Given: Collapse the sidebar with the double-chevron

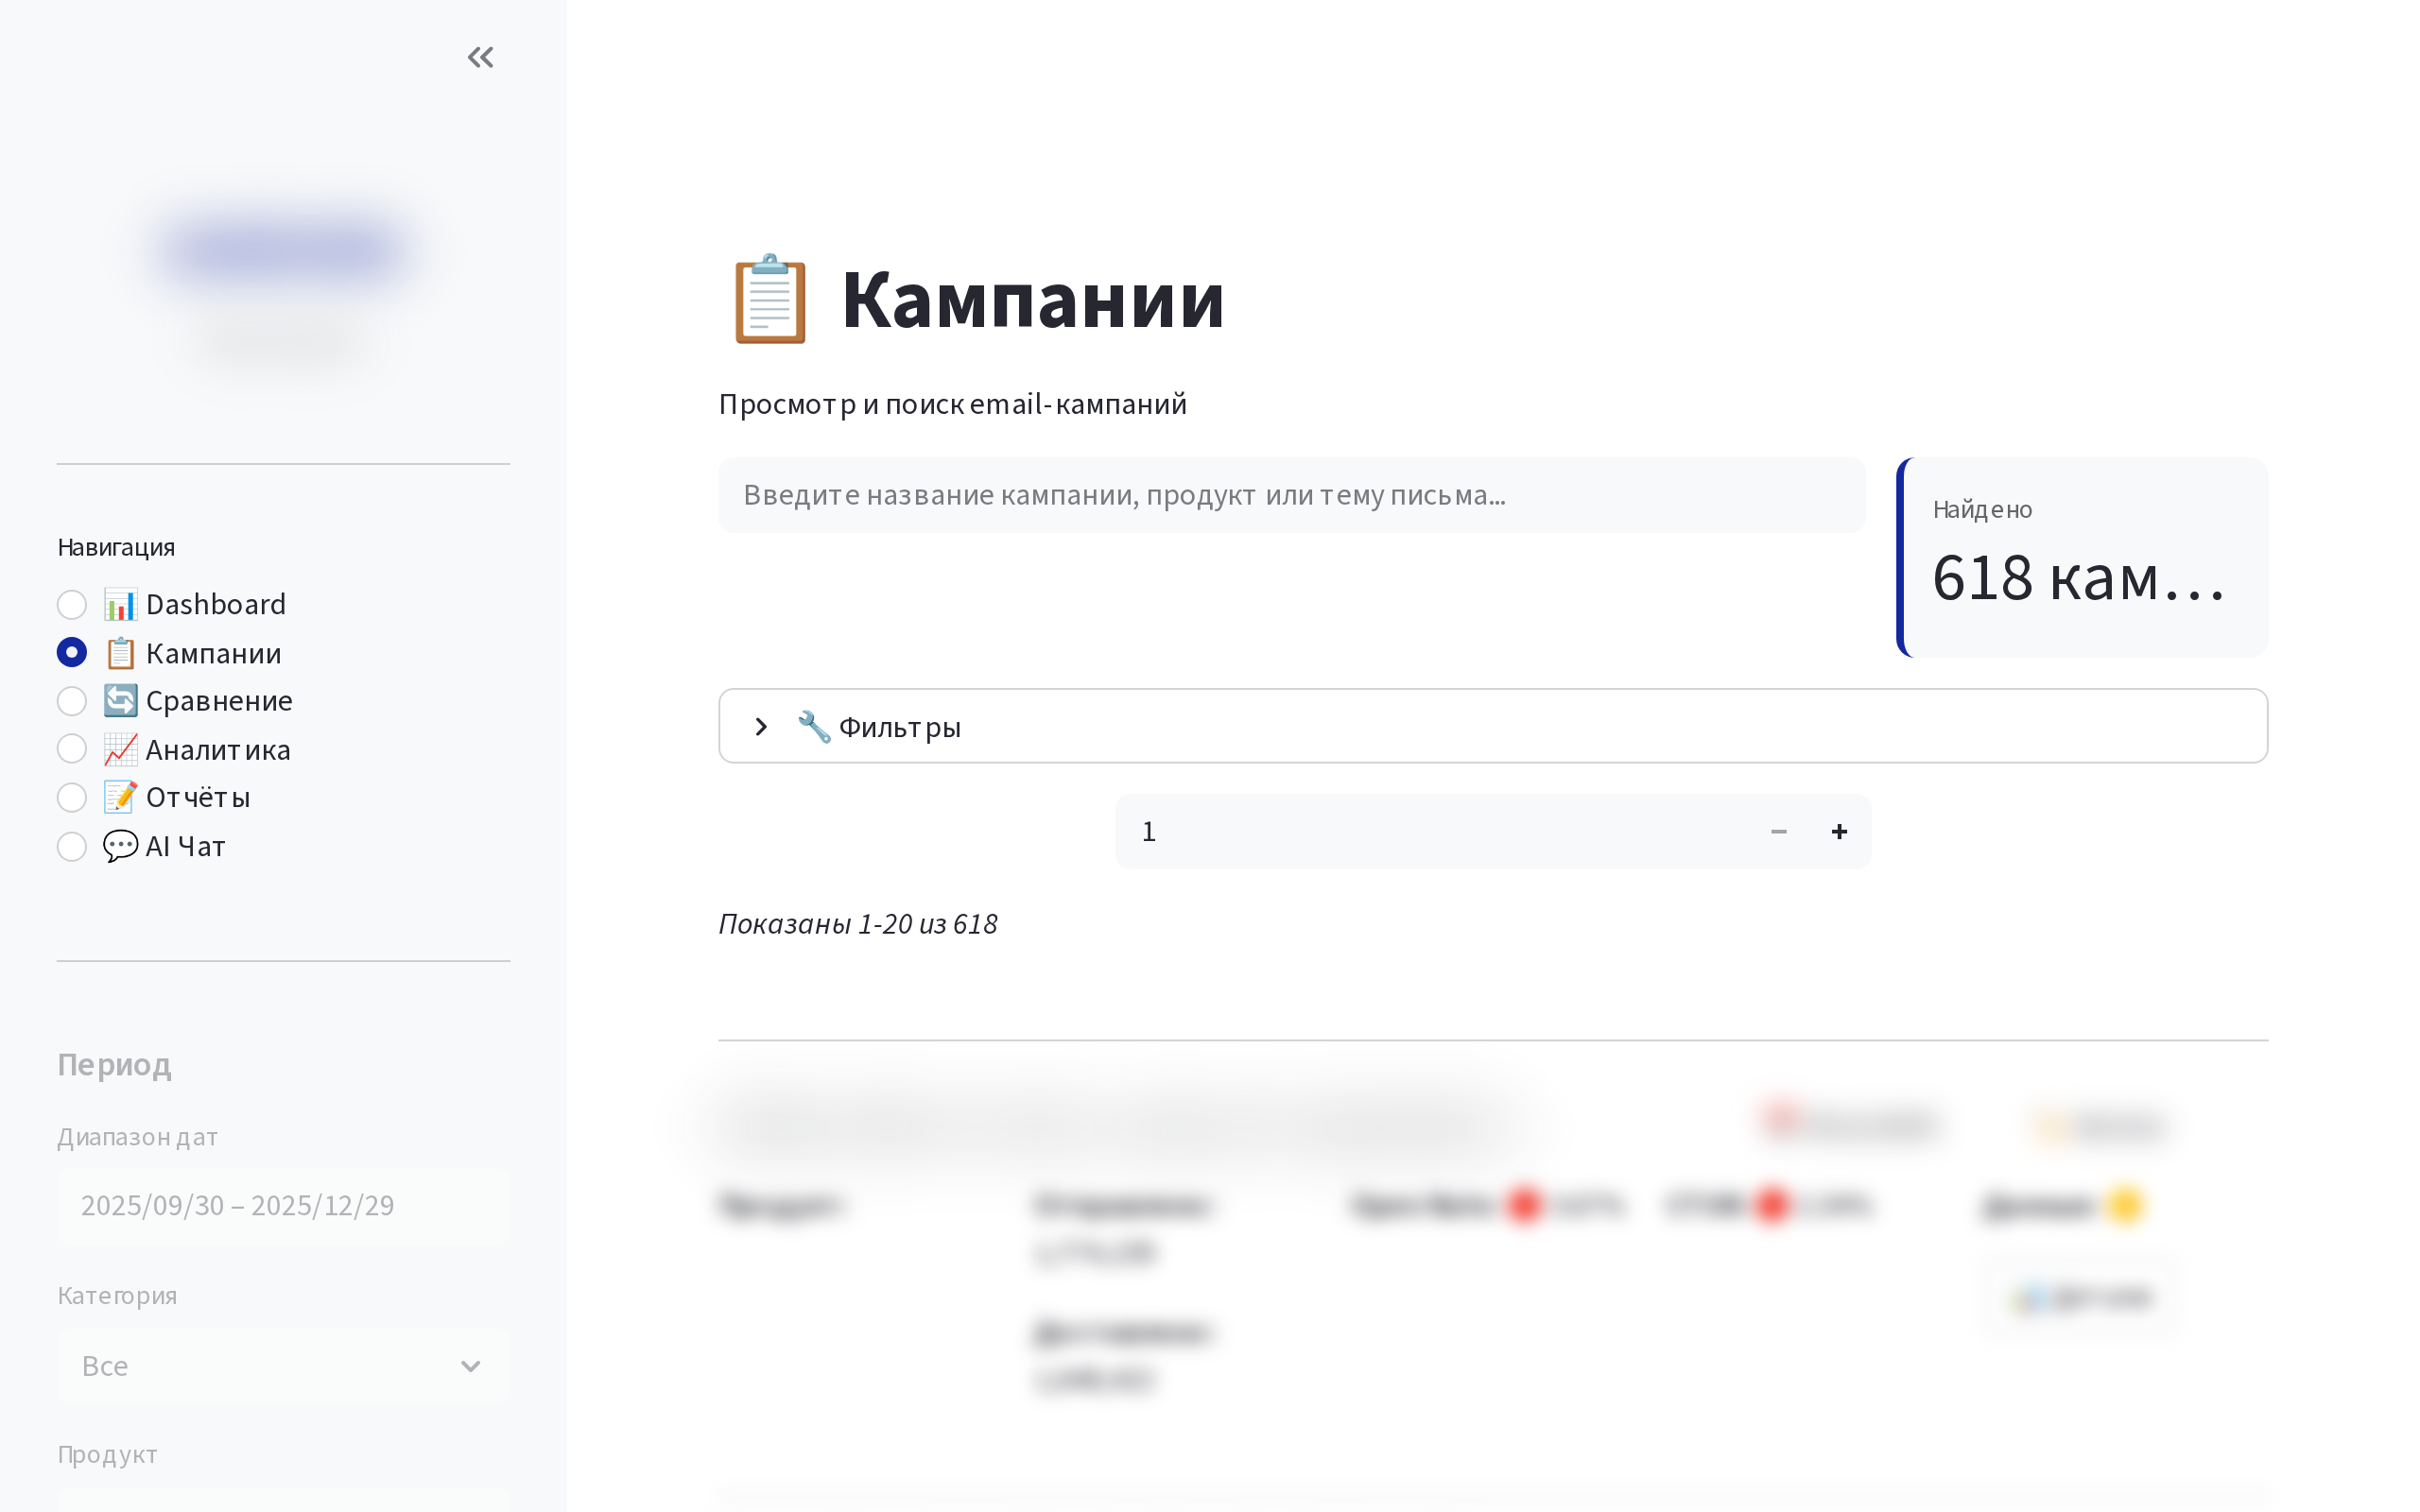Looking at the screenshot, I should click(x=480, y=57).
